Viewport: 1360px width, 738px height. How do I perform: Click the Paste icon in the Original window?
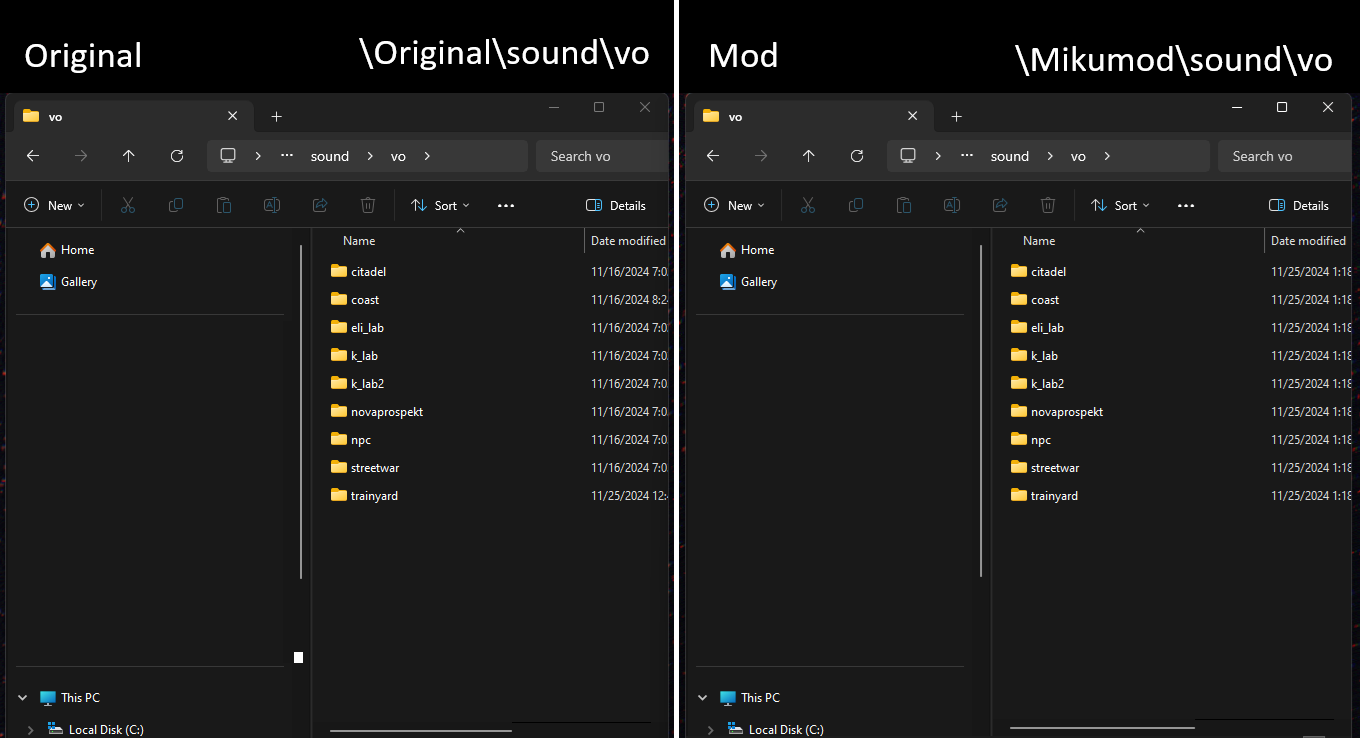point(224,205)
